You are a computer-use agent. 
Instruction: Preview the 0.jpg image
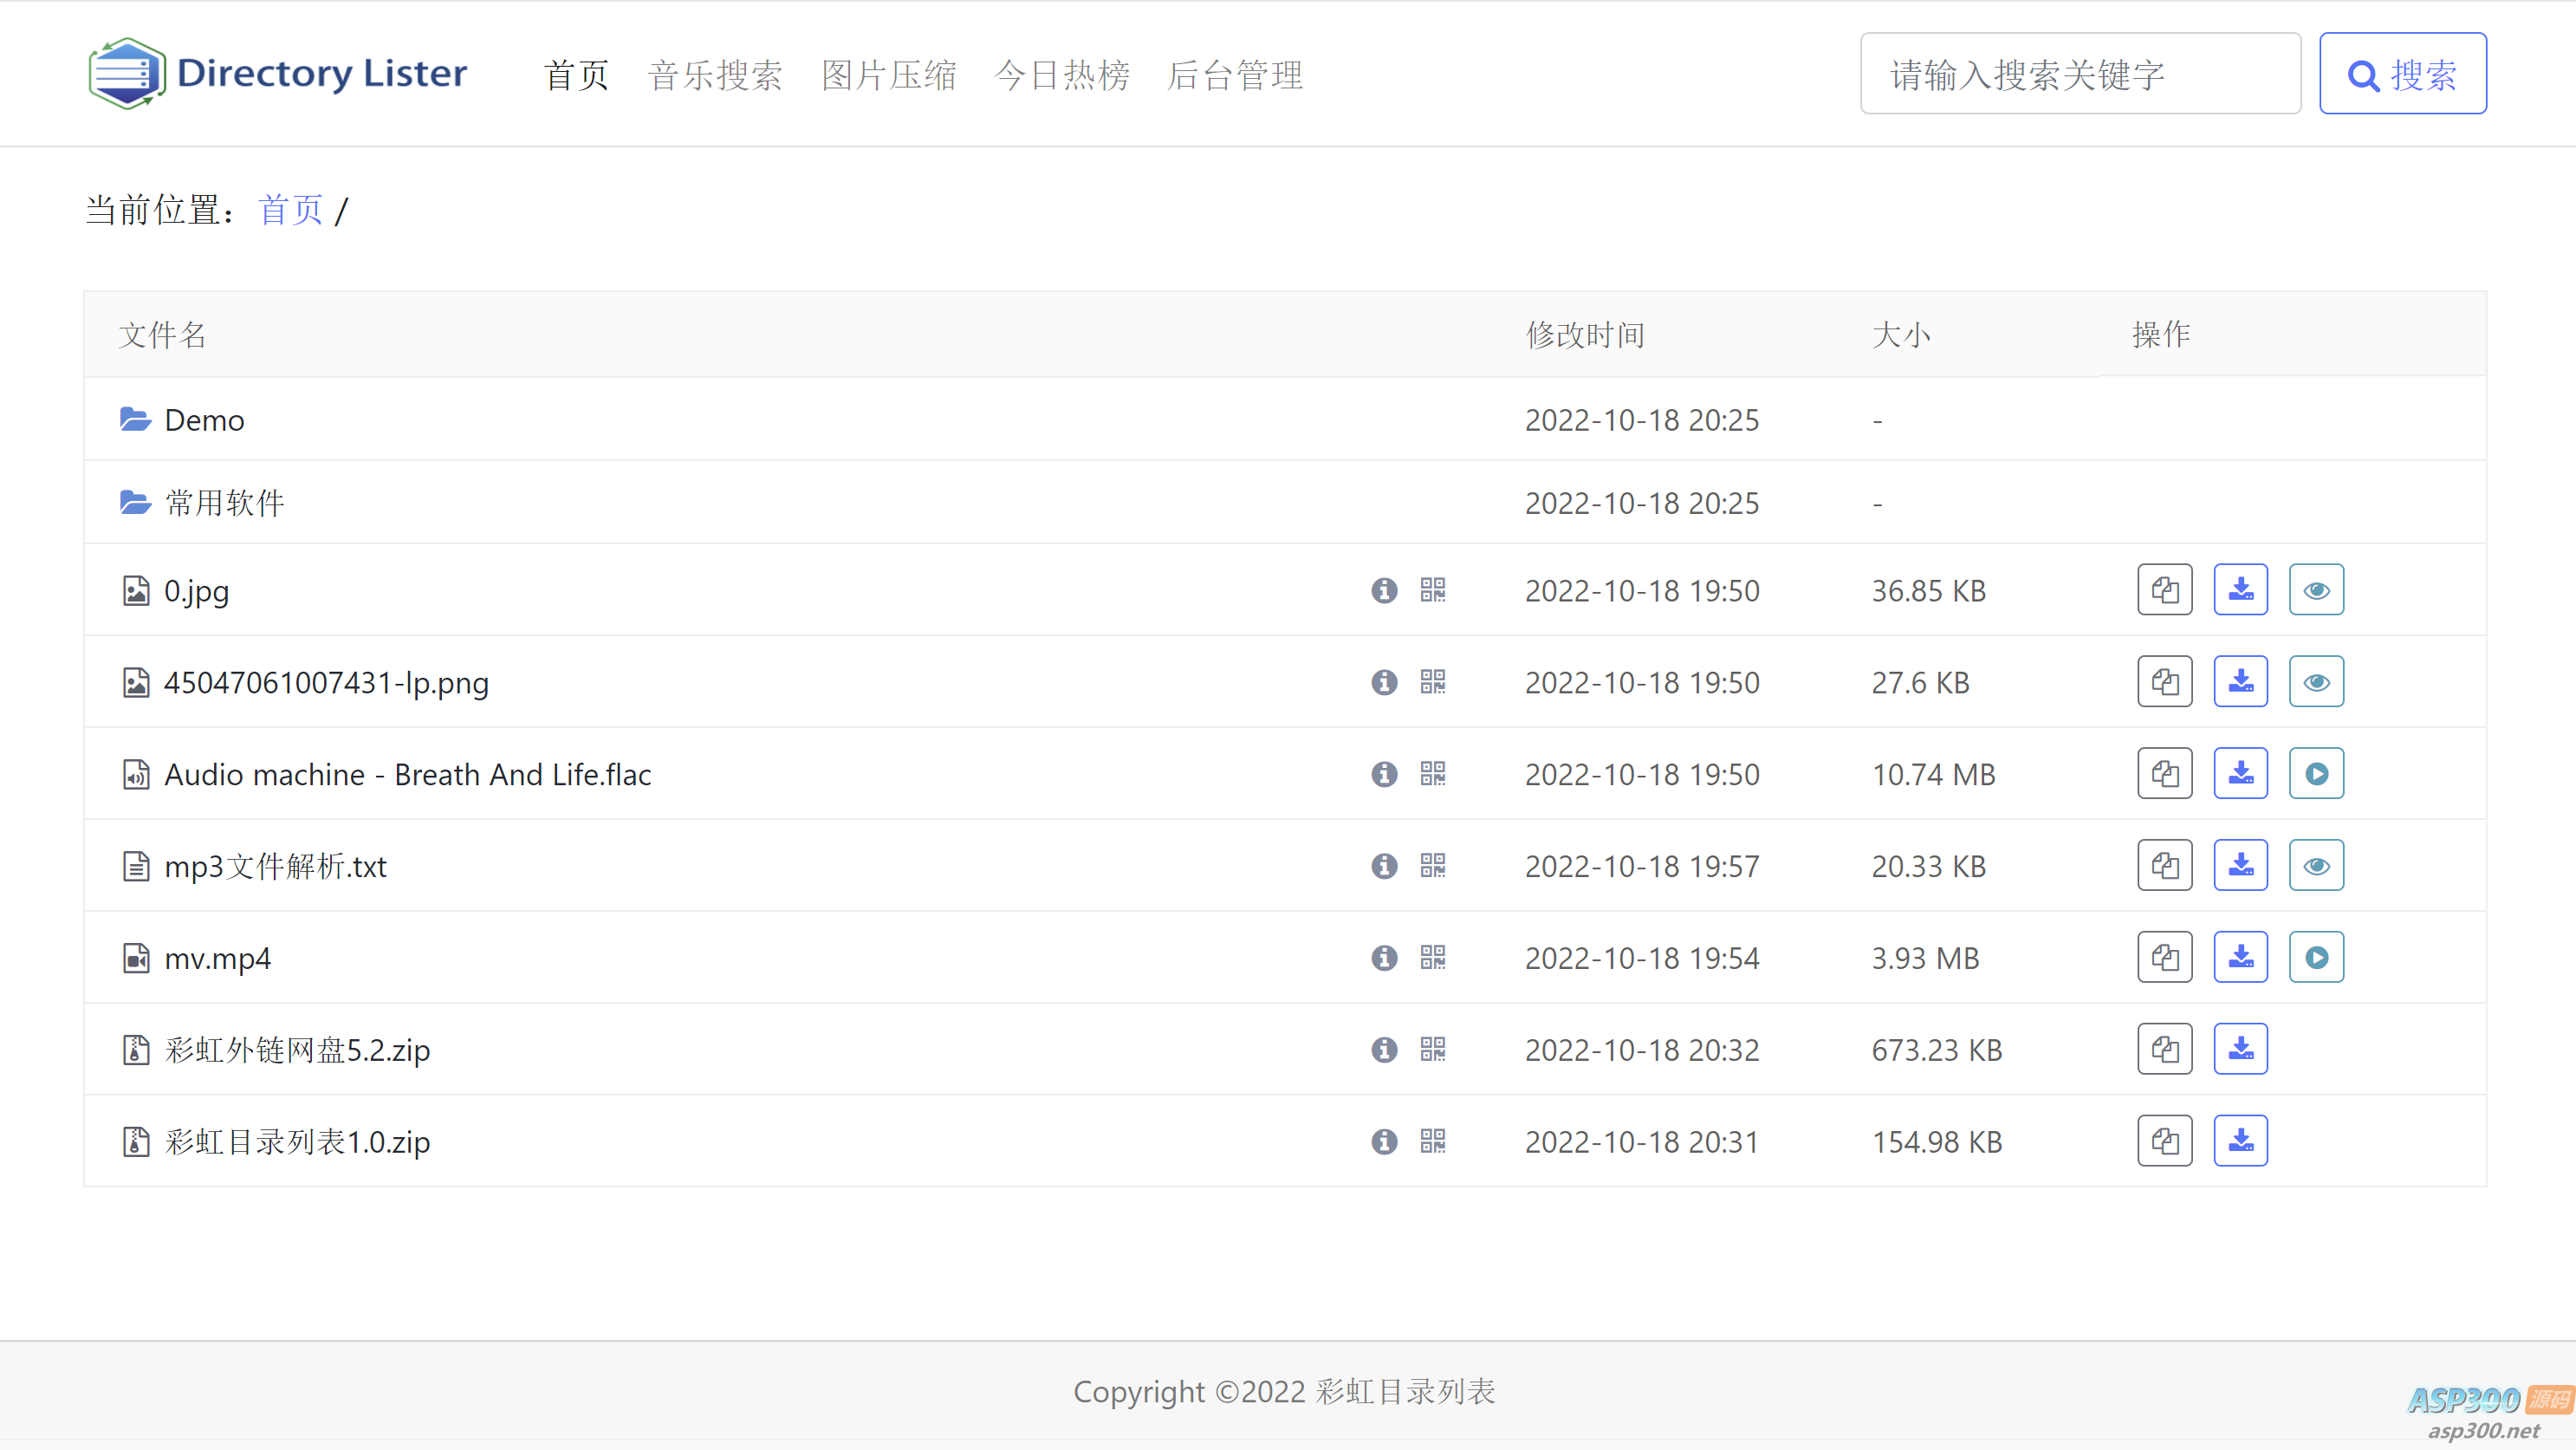point(2316,590)
